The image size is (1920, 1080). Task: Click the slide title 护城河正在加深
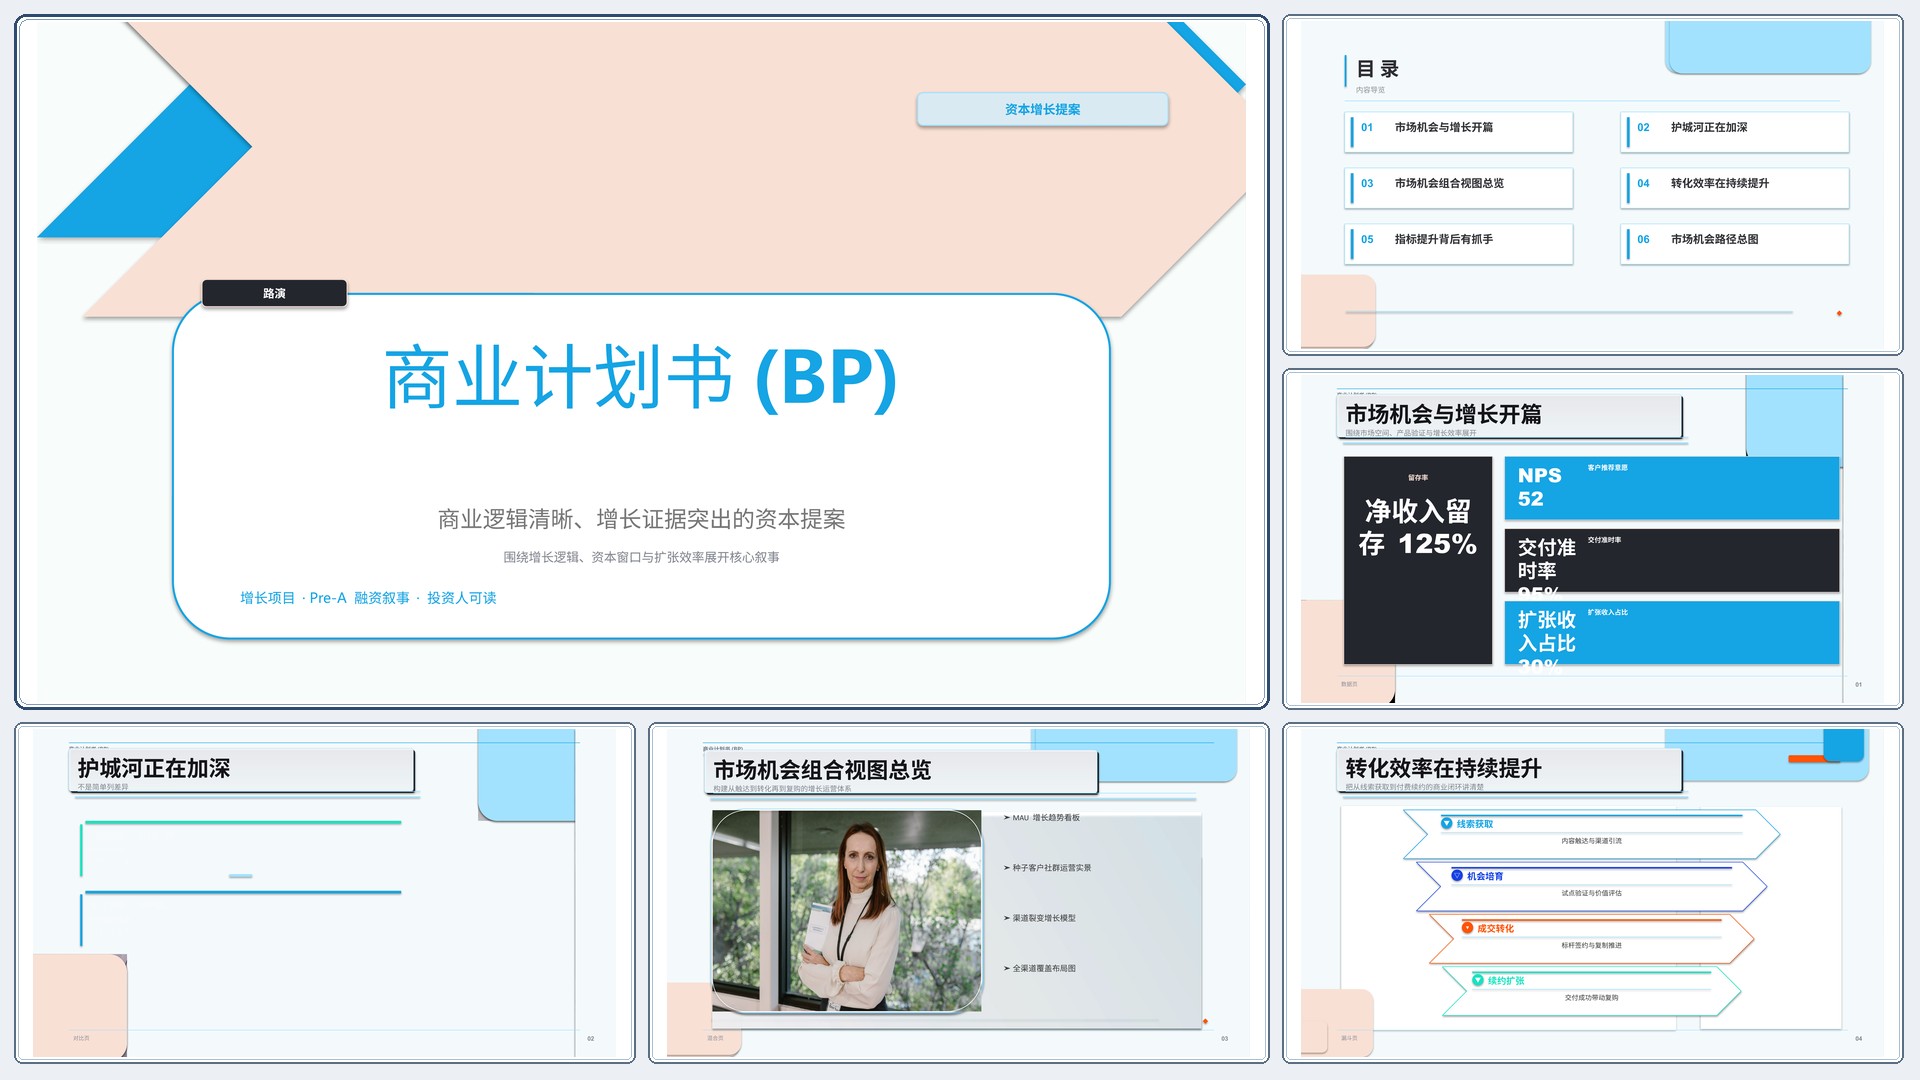click(154, 768)
